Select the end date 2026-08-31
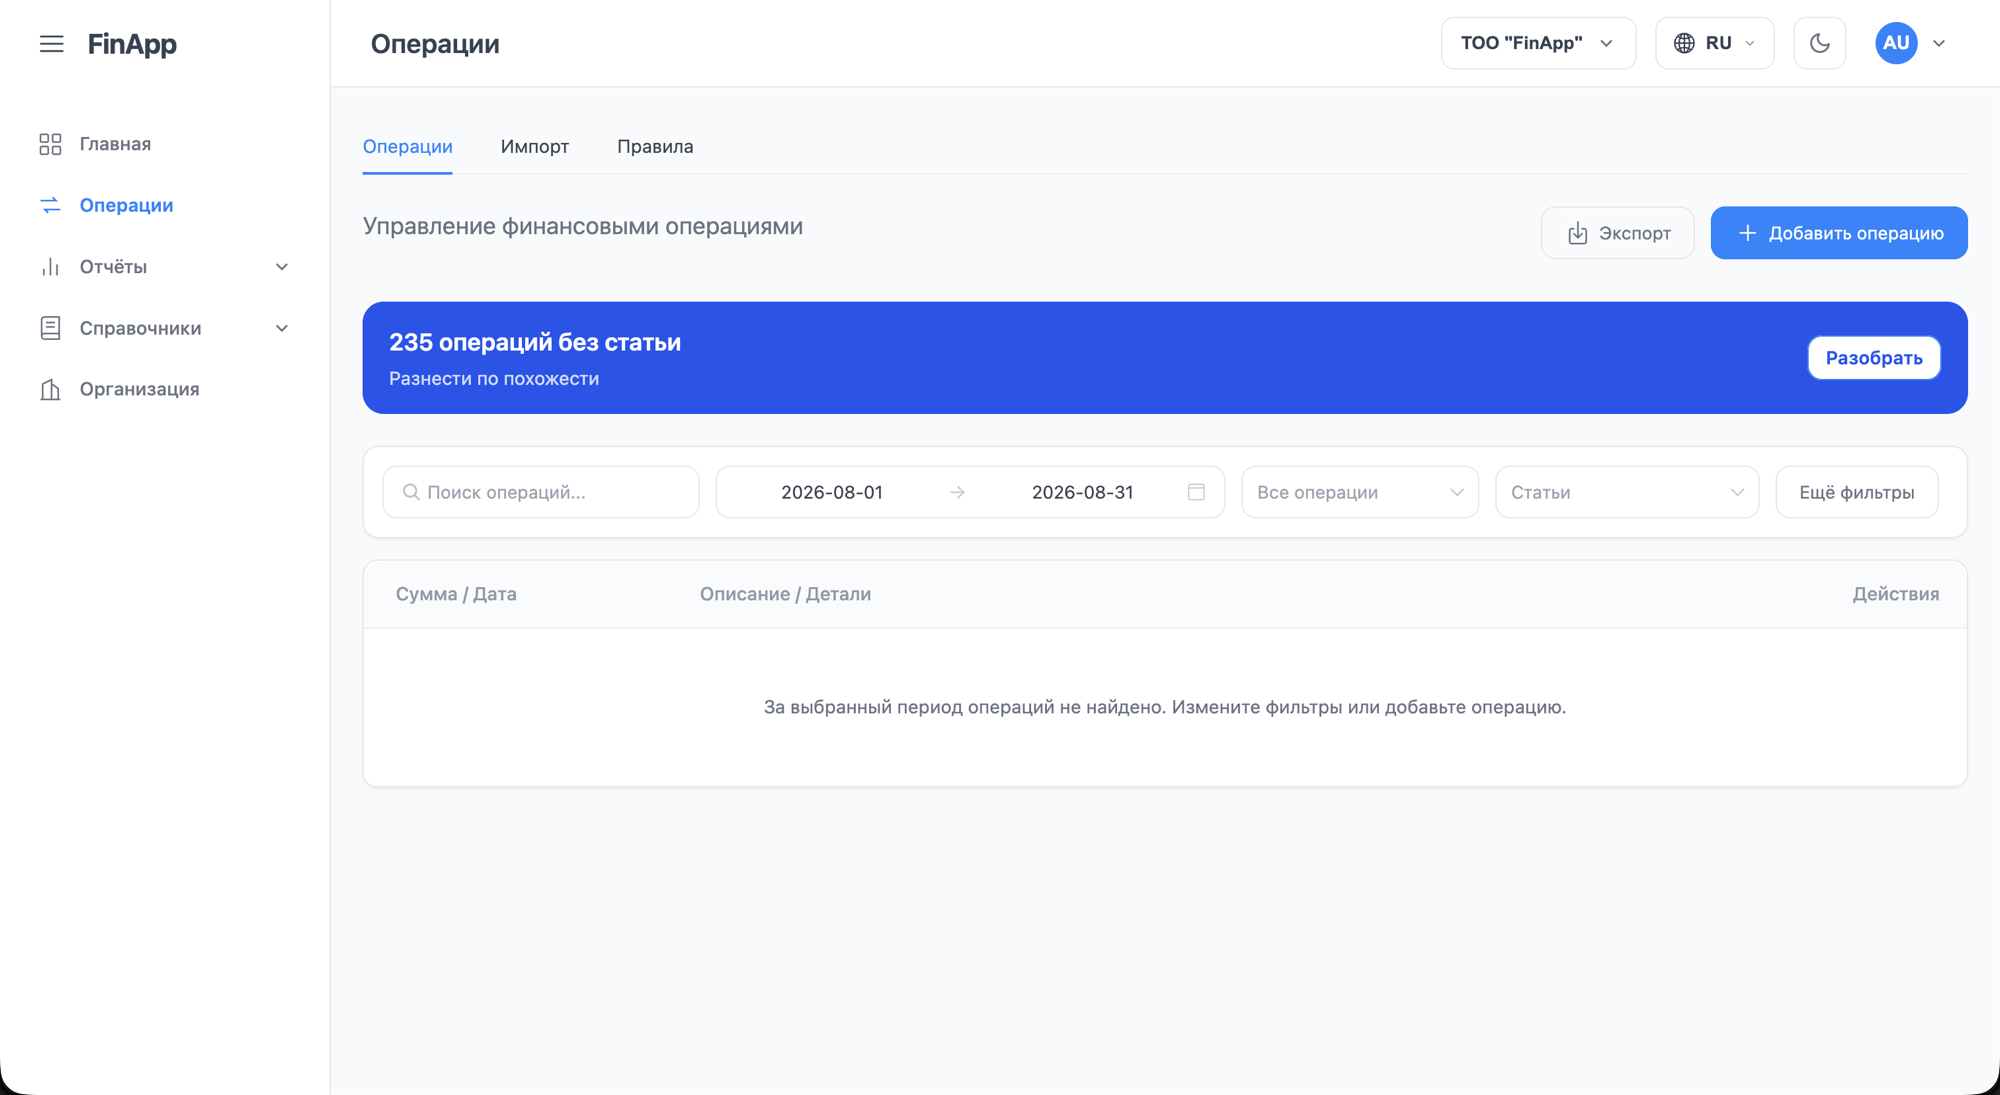This screenshot has height=1095, width=2000. [1082, 492]
